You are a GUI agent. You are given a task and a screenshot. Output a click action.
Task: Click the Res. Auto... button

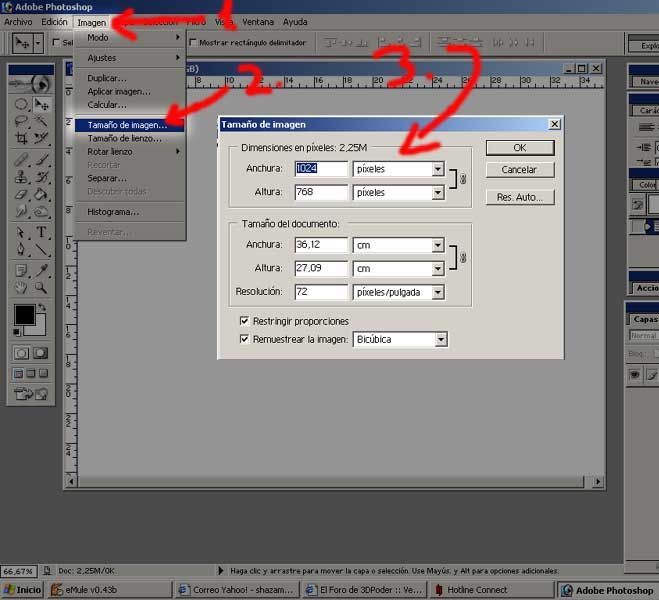[520, 197]
